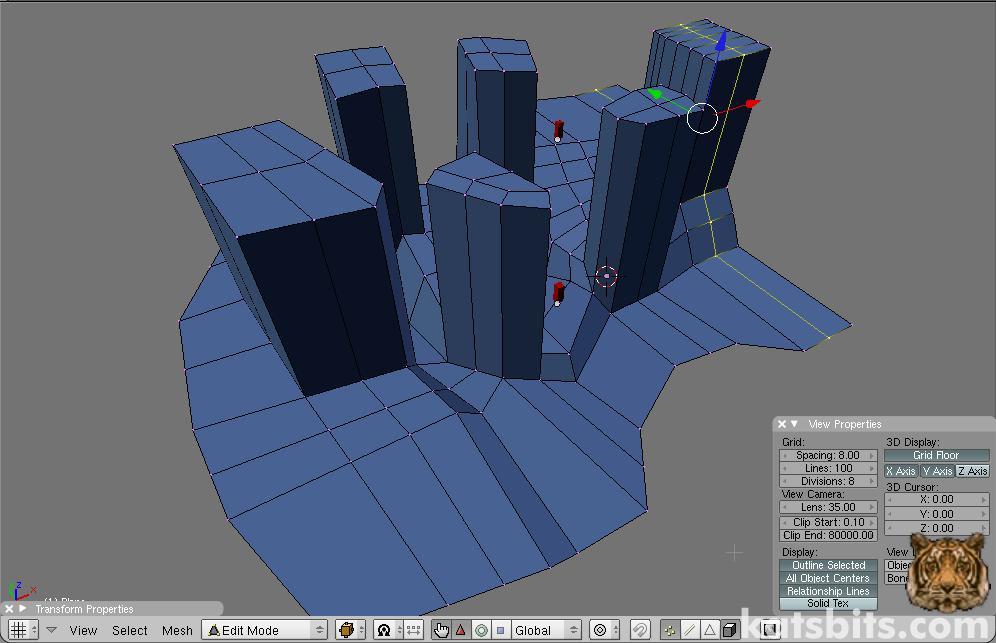Collapse View Properties with triangle
The height and width of the screenshot is (643, 996).
coord(794,424)
